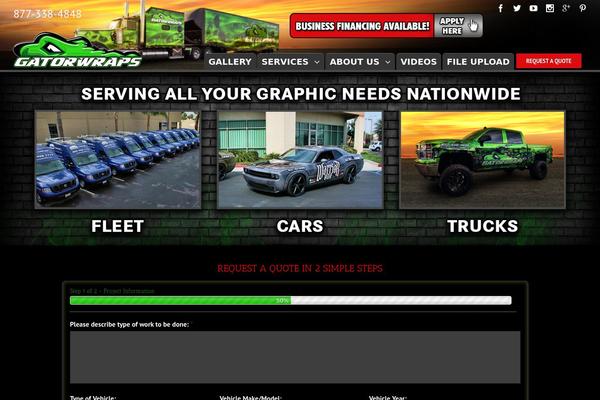Open the Twitter social icon
Screen dimensions: 600x400
[x=517, y=8]
